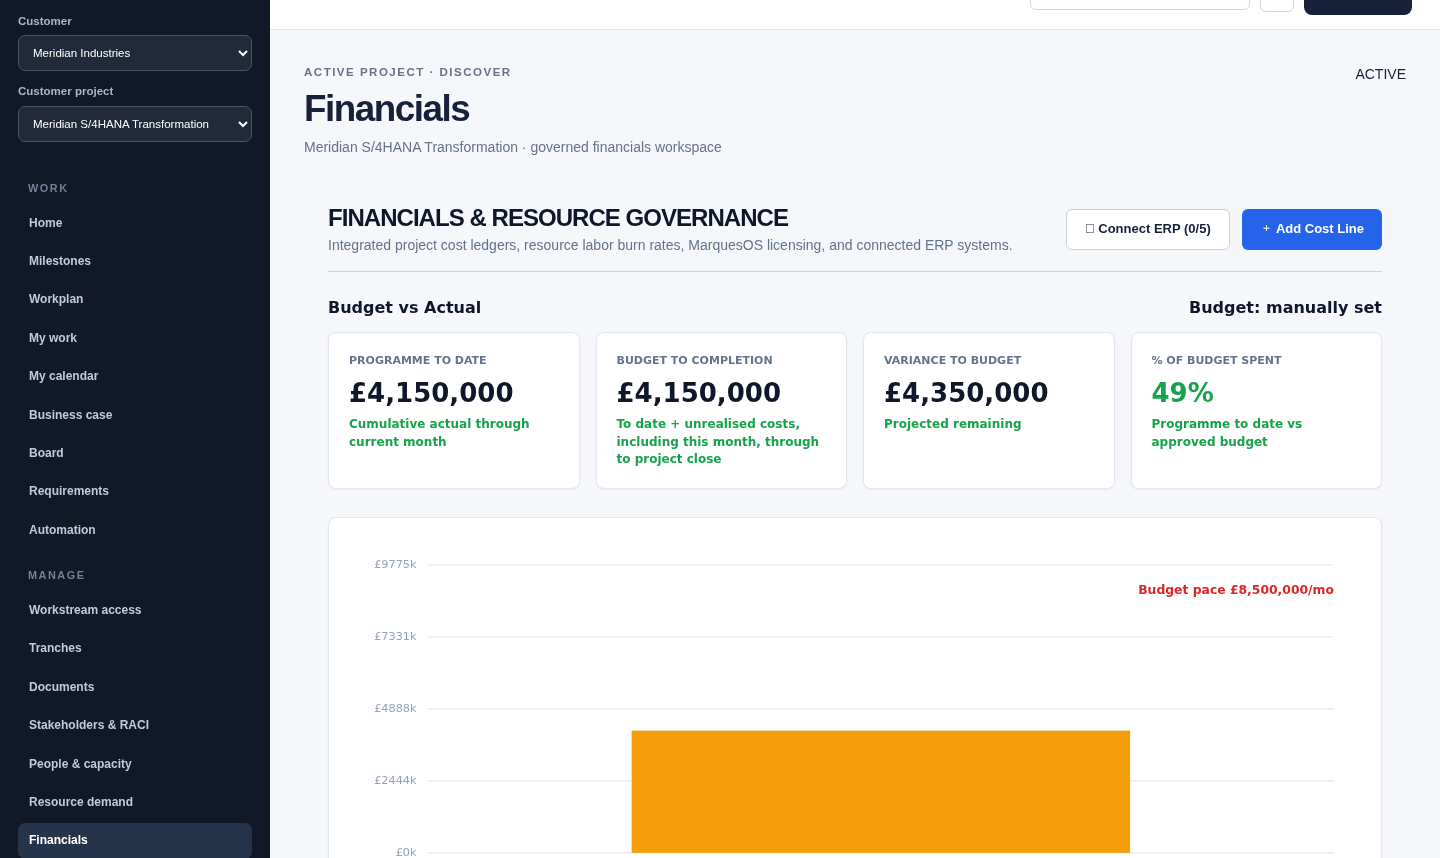The height and width of the screenshot is (858, 1440).
Task: Open Documents page
Action: click(x=135, y=687)
